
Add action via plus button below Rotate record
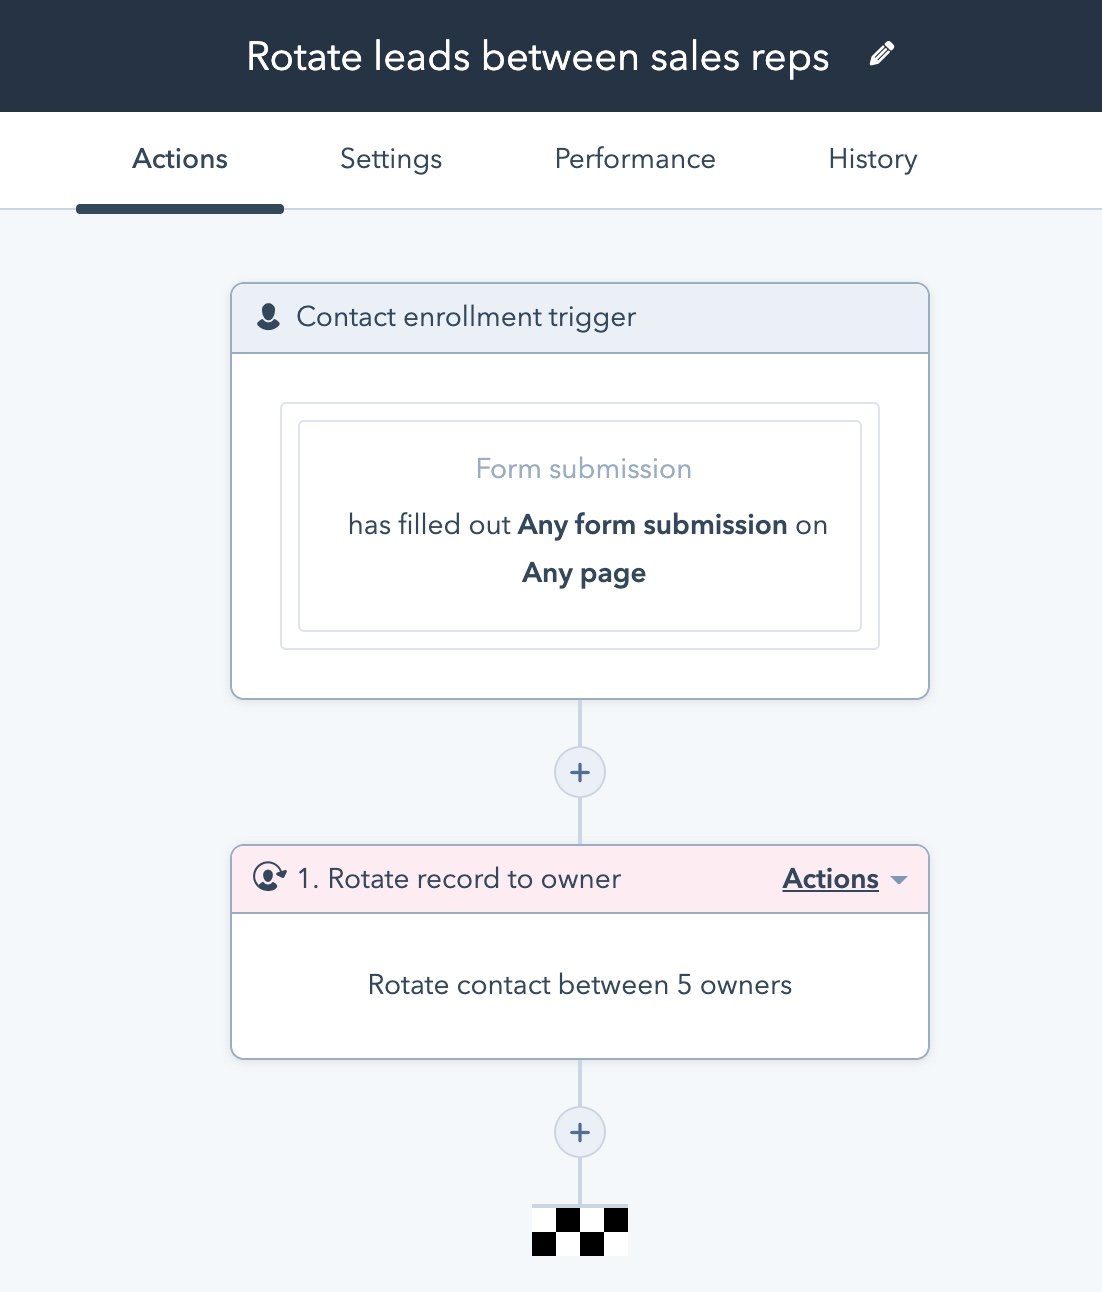580,1132
